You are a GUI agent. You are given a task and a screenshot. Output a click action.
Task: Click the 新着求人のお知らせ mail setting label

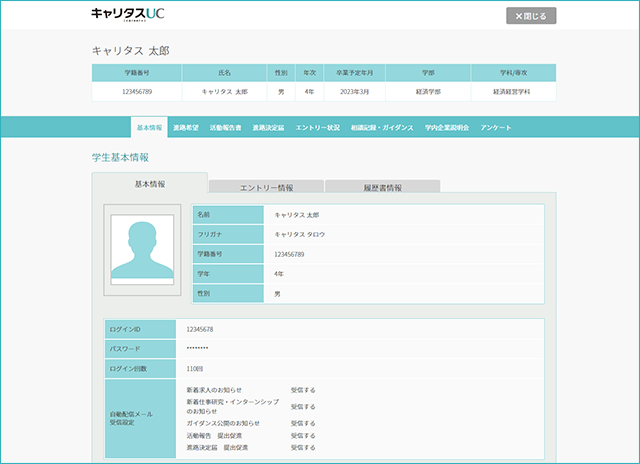tap(214, 390)
